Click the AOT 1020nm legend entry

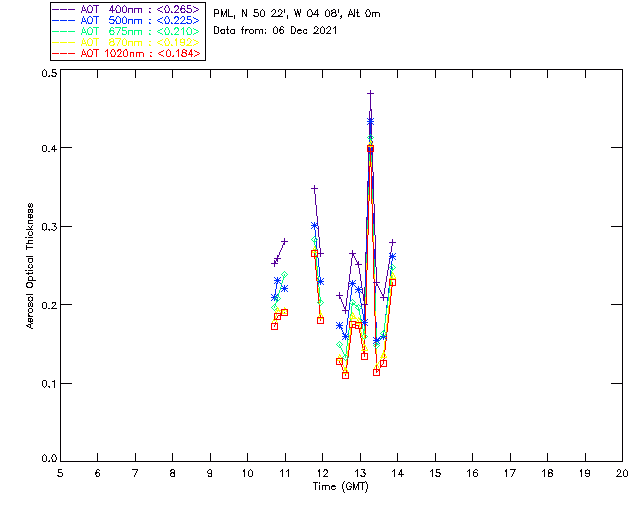126,53
